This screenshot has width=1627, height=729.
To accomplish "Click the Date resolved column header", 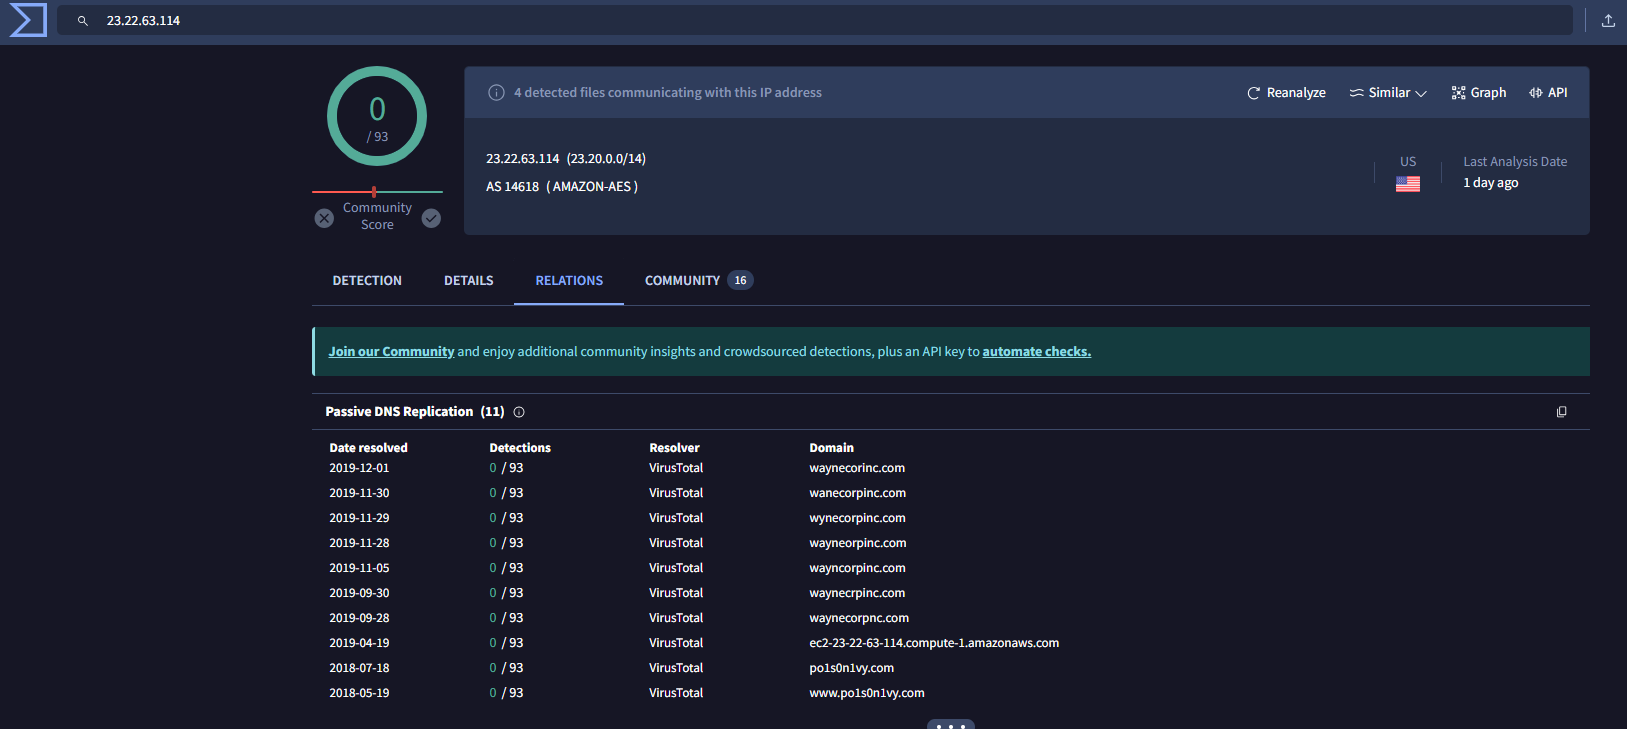I will click(368, 448).
